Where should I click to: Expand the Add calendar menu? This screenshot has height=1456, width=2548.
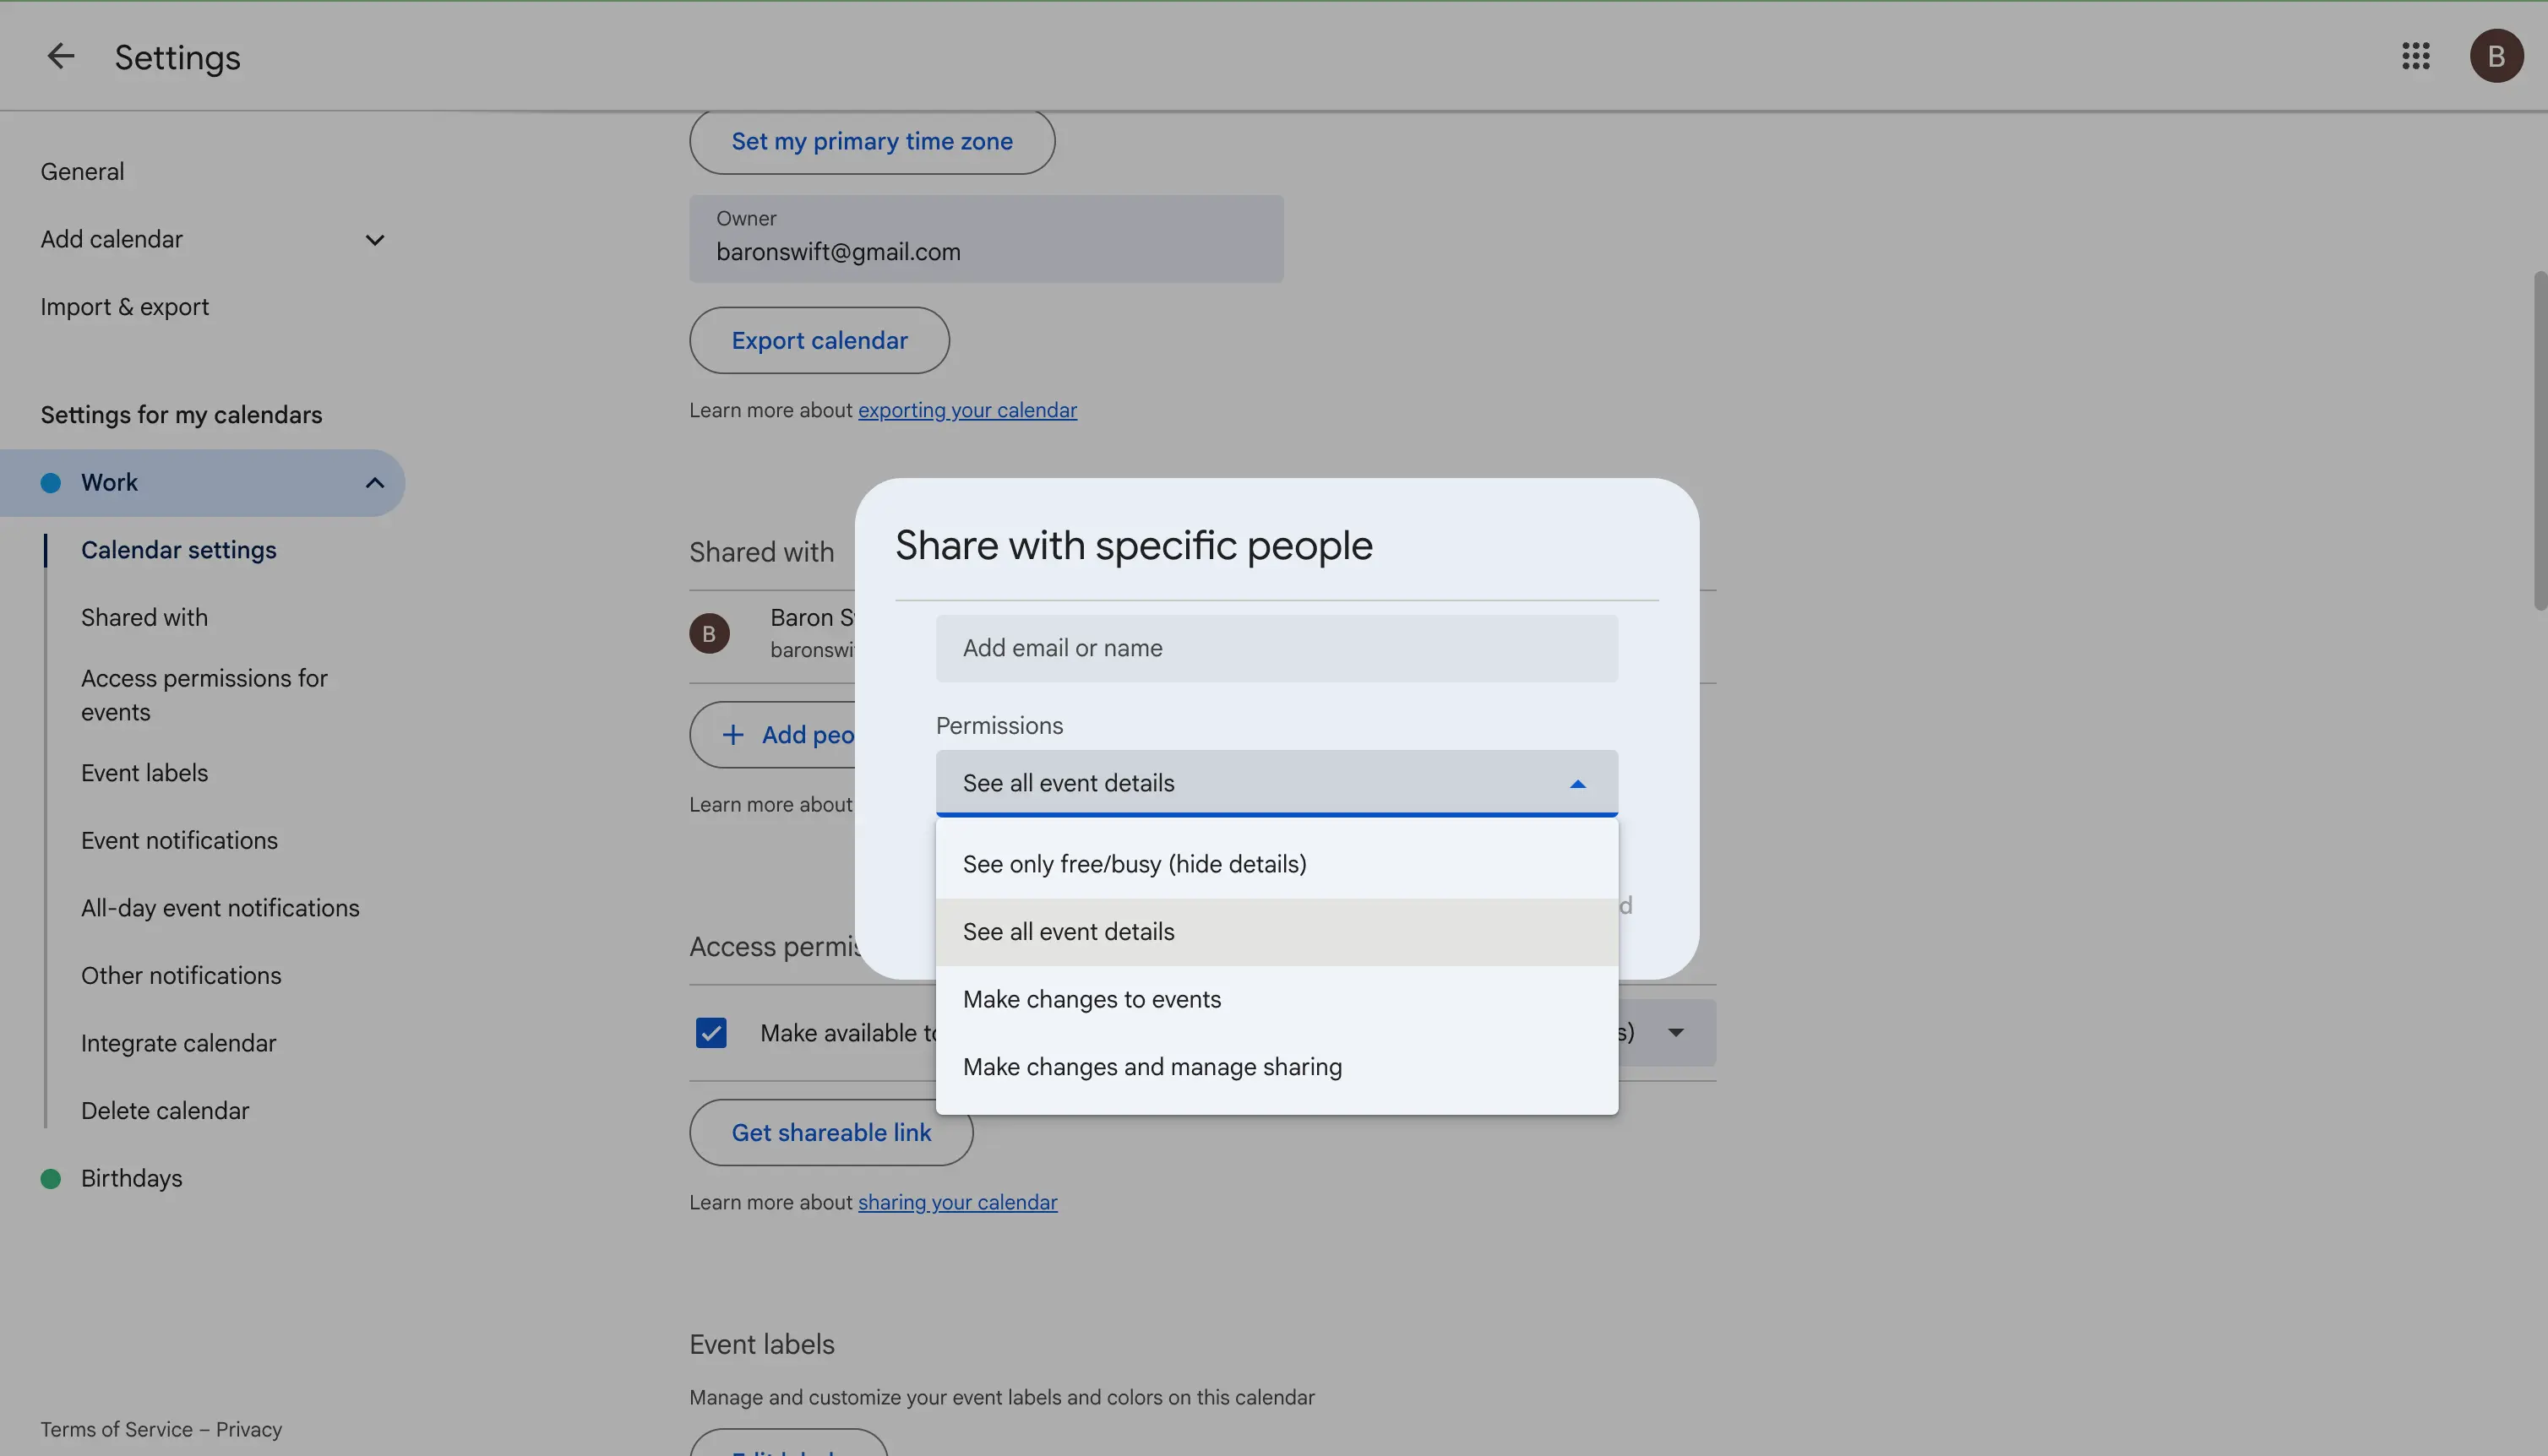pos(375,240)
